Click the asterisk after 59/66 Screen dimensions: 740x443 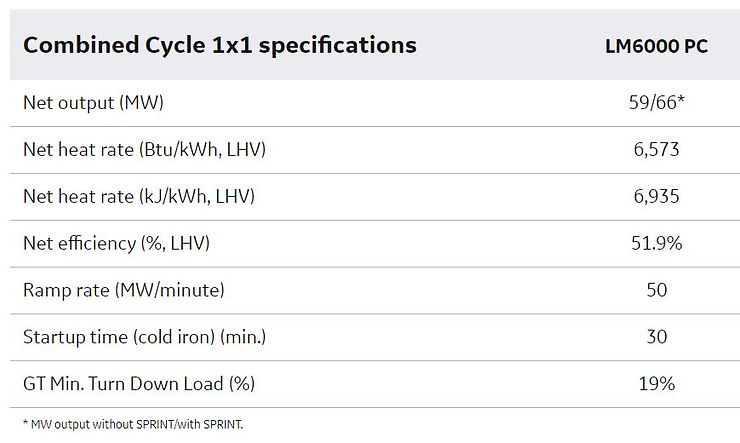(x=680, y=101)
